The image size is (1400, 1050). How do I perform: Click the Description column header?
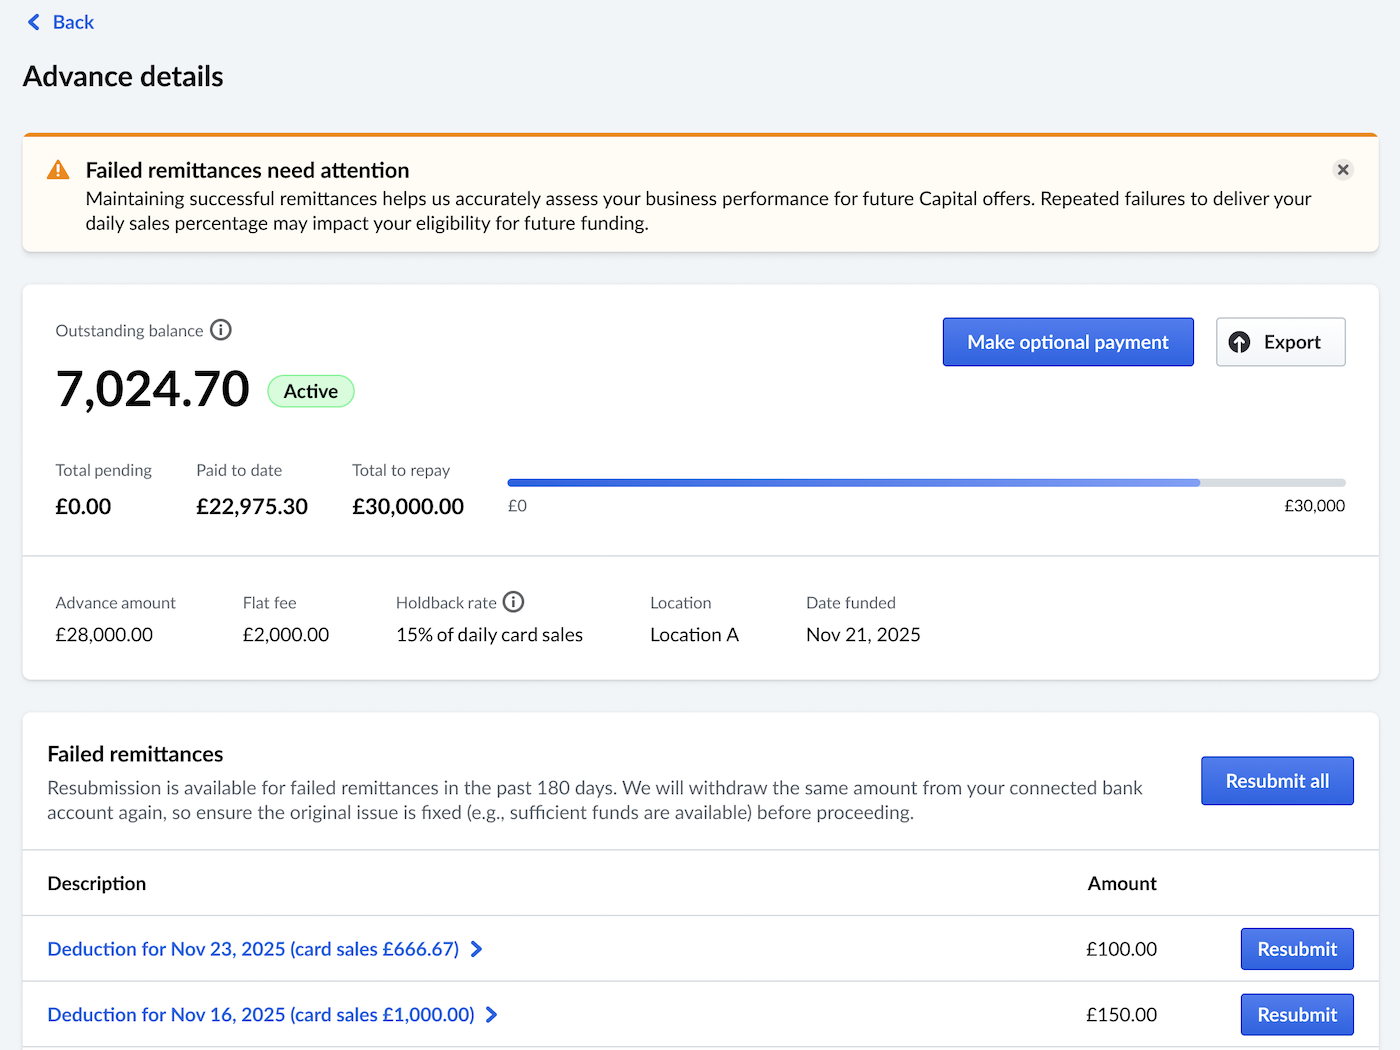(x=96, y=883)
